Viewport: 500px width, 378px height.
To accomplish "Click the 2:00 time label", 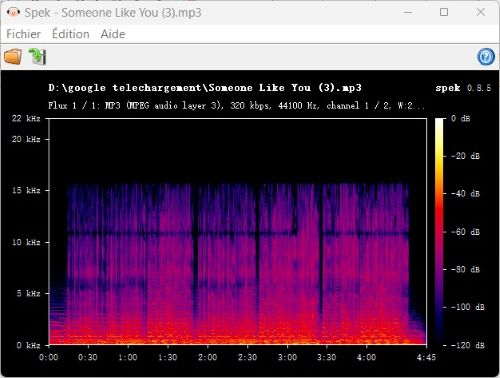I will pos(207,357).
